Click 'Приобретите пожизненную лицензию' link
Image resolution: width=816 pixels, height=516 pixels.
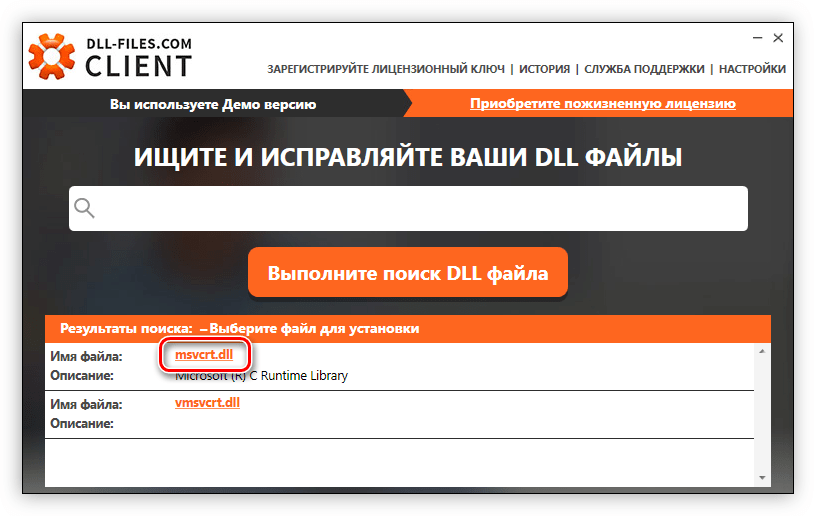[602, 104]
